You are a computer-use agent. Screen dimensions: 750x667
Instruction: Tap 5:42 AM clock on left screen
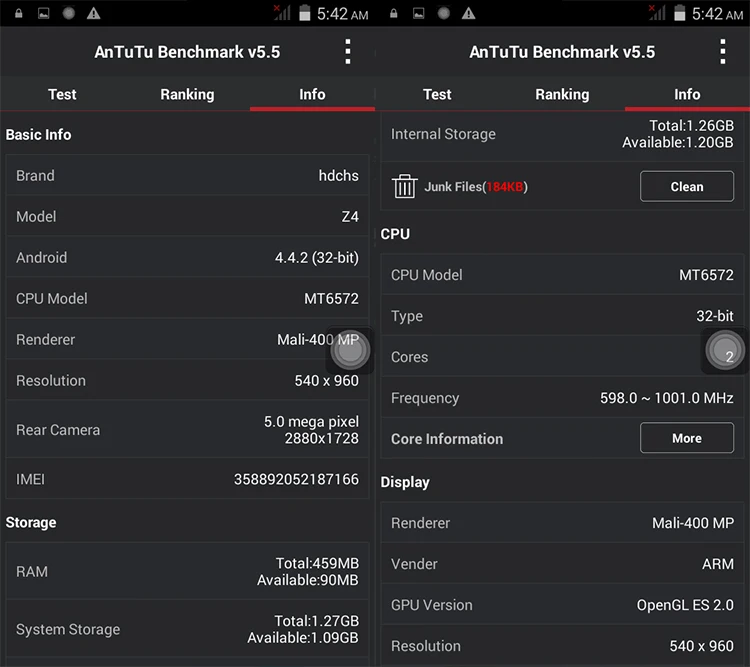pos(342,14)
